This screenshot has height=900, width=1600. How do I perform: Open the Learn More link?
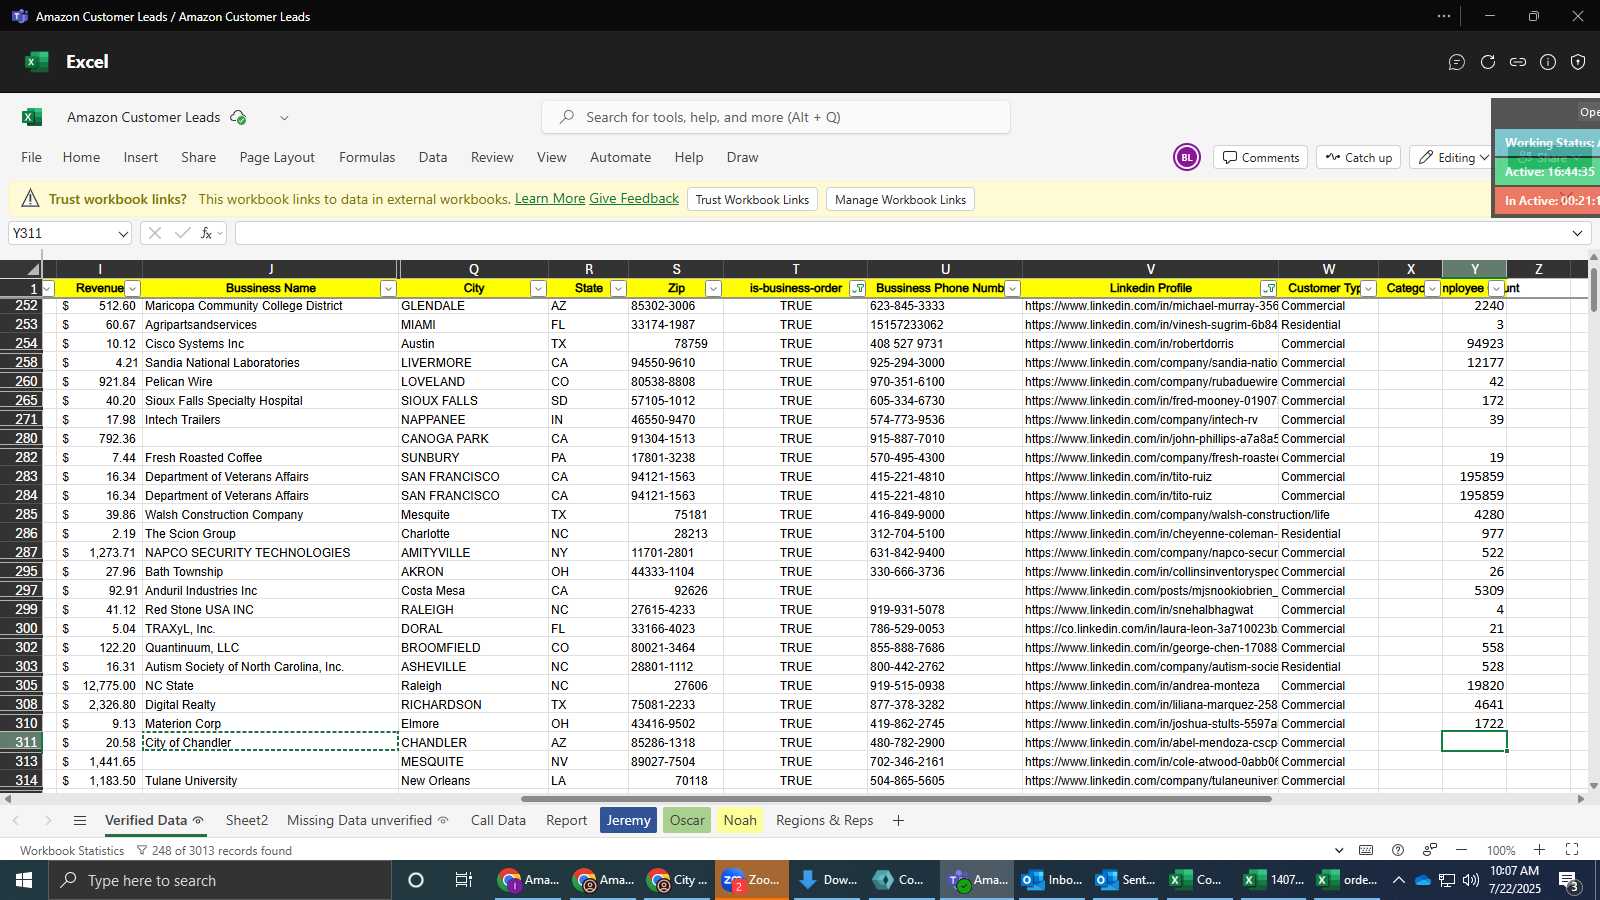[550, 199]
